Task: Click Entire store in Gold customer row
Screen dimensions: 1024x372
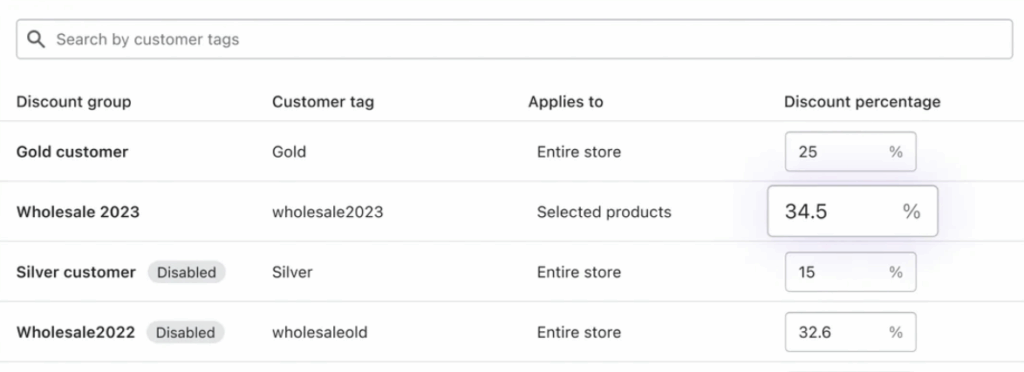Action: coord(579,152)
